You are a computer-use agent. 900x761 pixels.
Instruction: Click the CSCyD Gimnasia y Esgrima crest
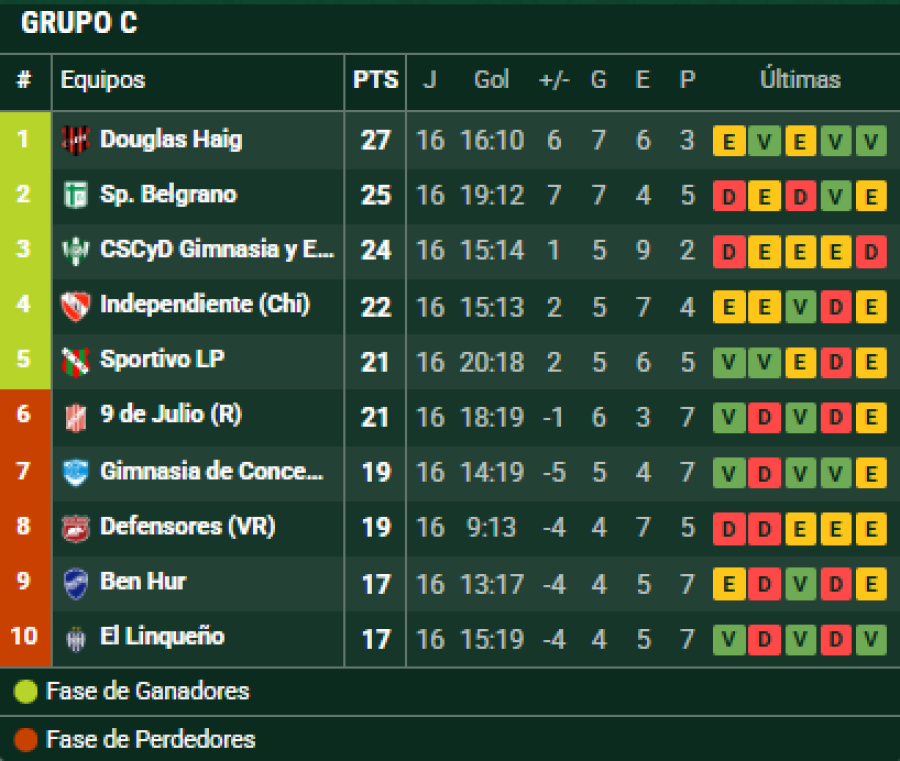[75, 250]
